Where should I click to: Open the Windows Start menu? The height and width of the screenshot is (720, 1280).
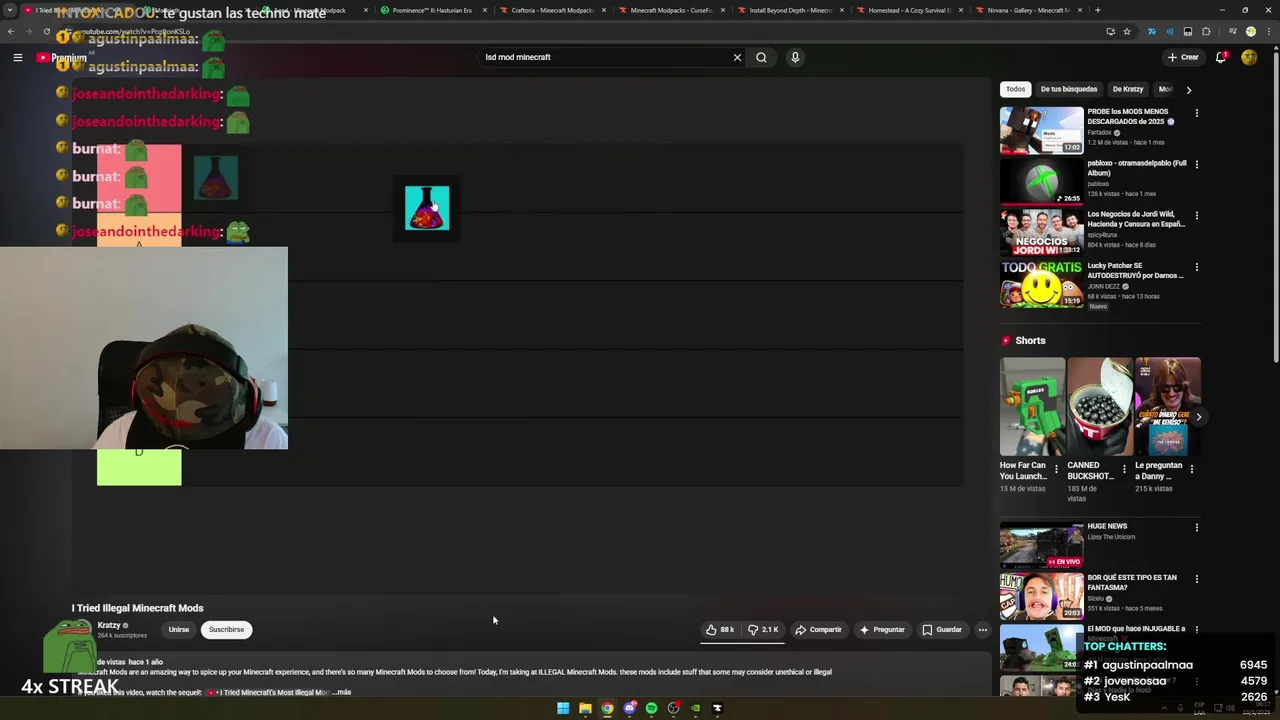click(563, 708)
